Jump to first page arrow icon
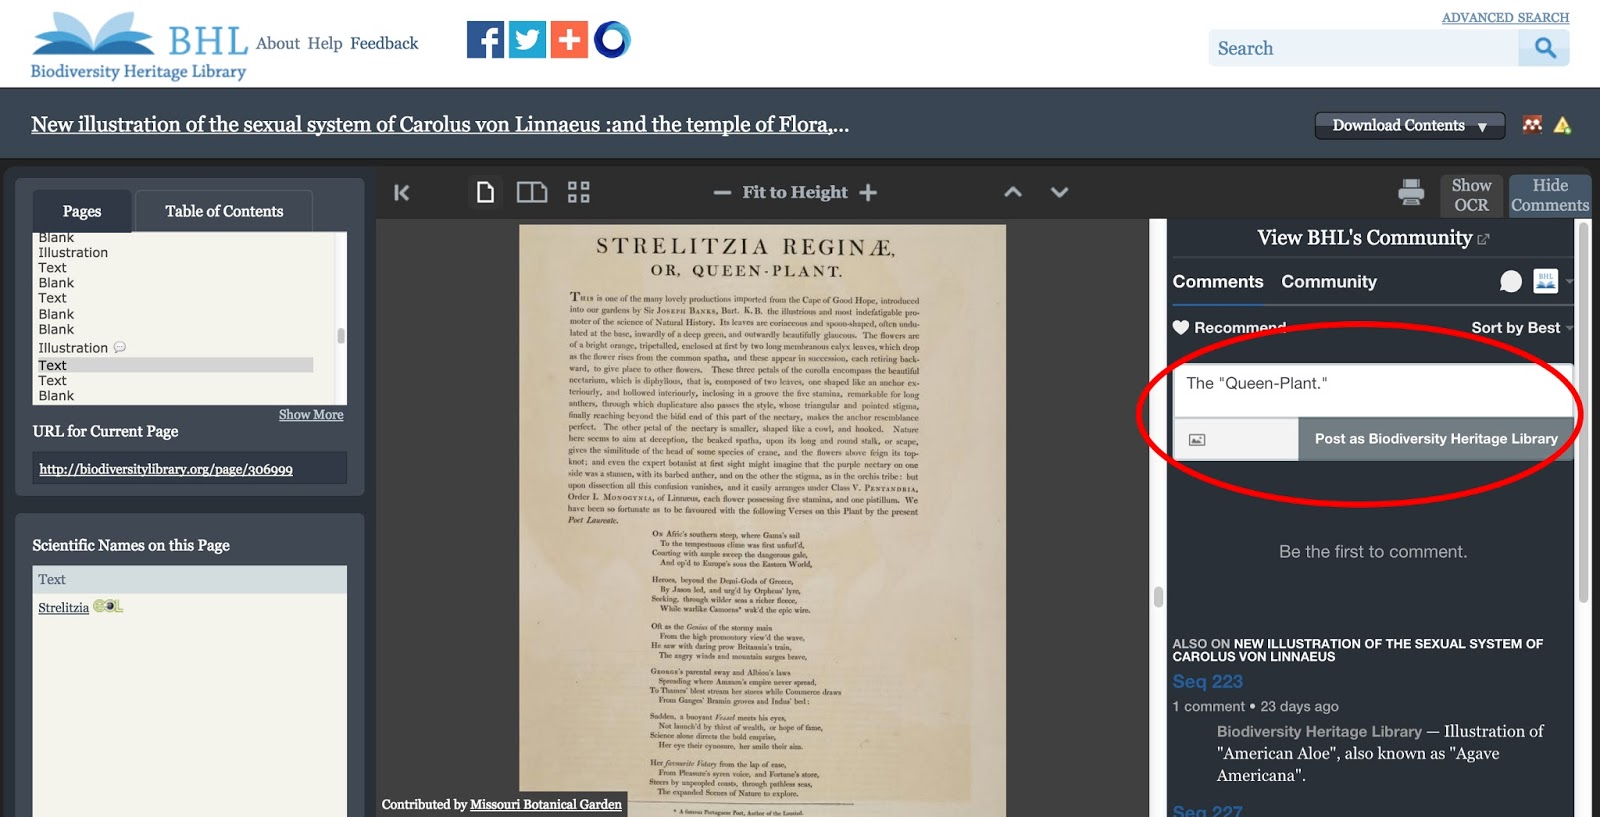This screenshot has width=1600, height=817. click(402, 193)
